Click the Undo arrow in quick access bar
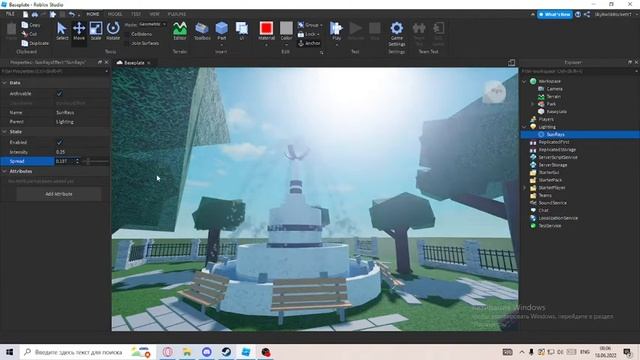 pos(72,14)
